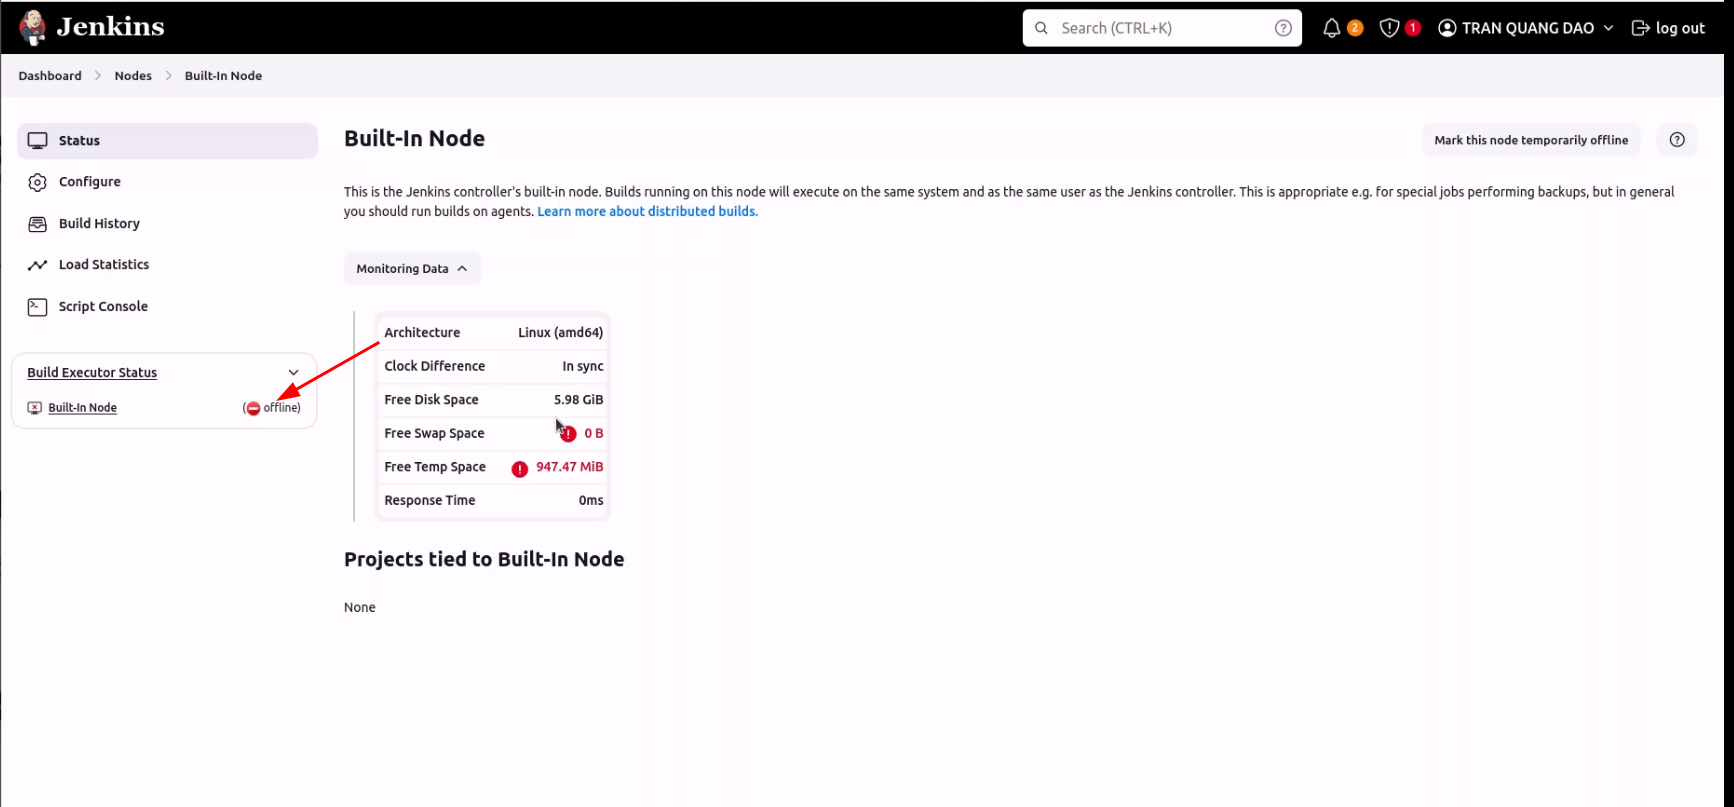This screenshot has height=807, width=1734.
Task: Select Status in the sidebar
Action: (167, 141)
